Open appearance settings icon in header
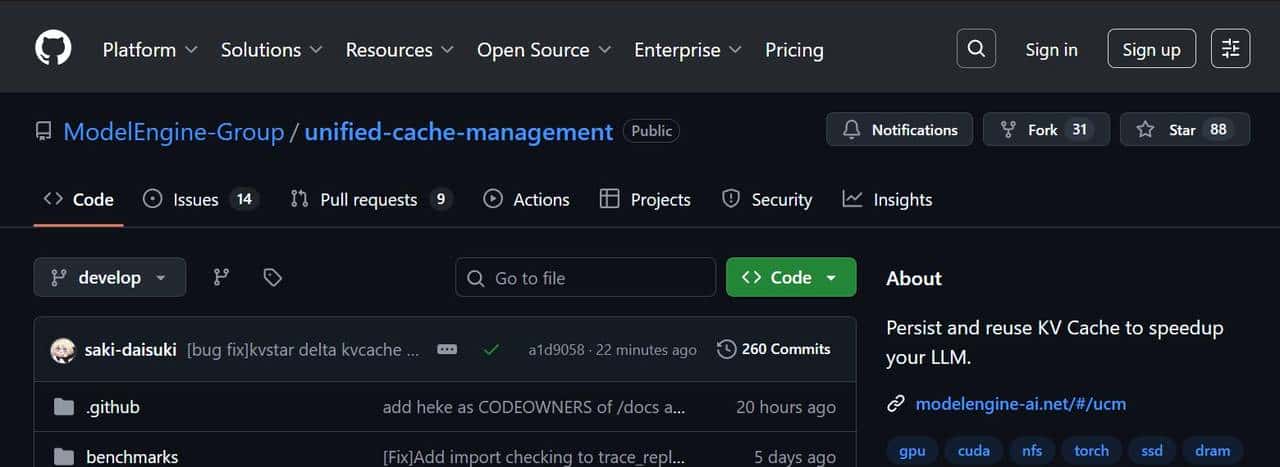 pyautogui.click(x=1230, y=48)
